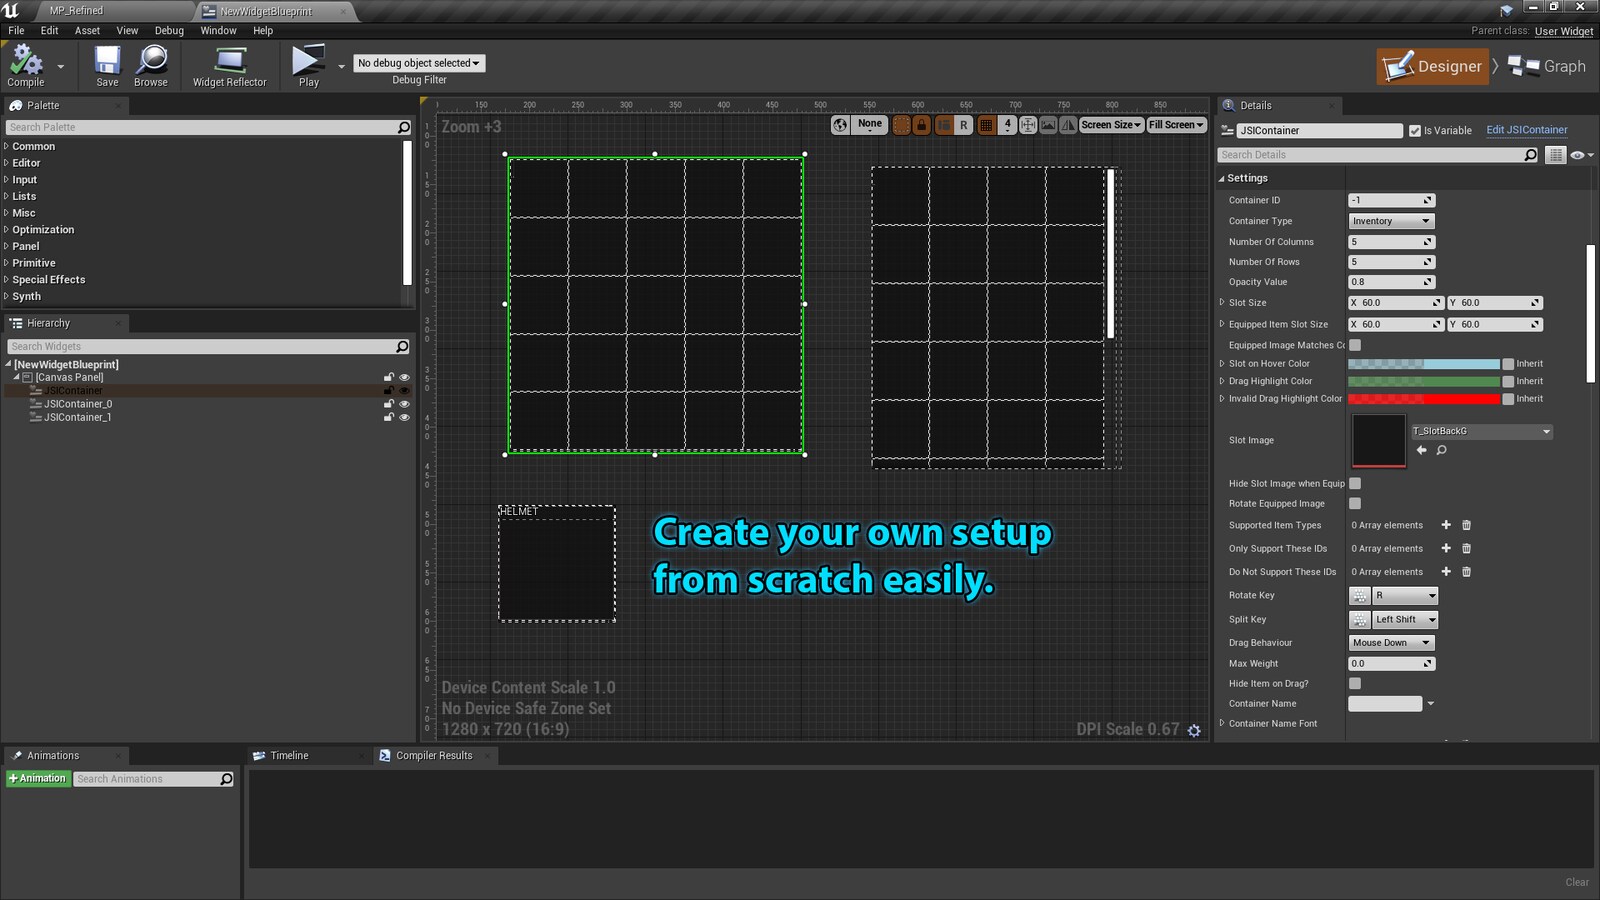
Task: Toggle grid snapping in the designer viewport
Action: (x=985, y=125)
